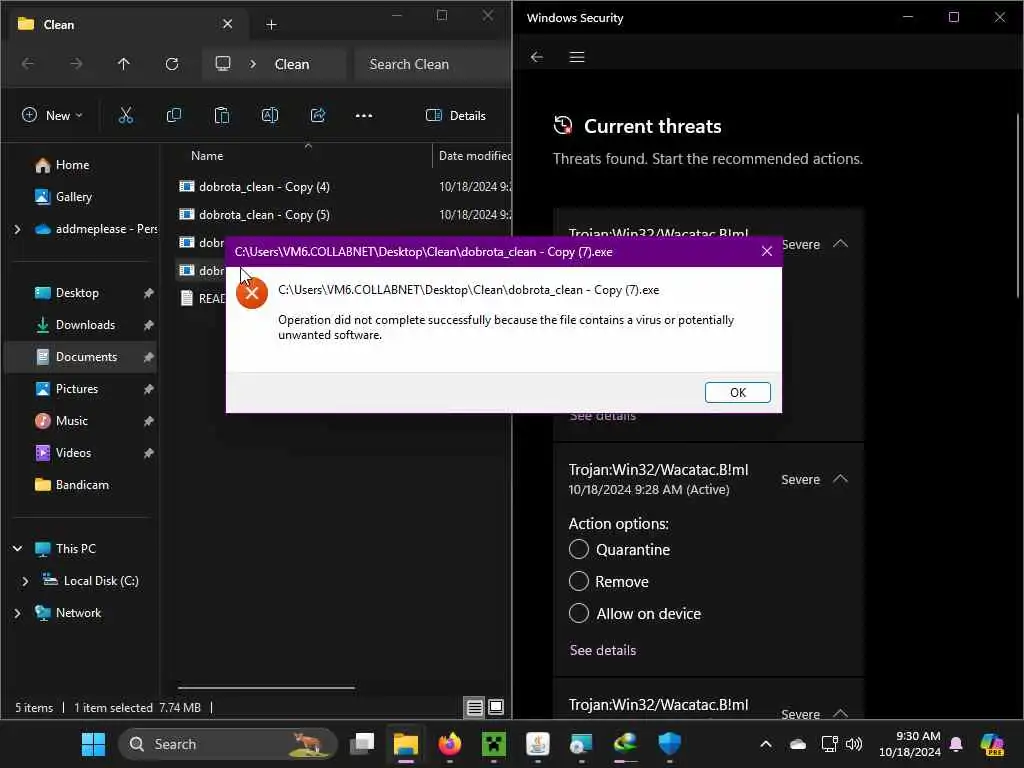The height and width of the screenshot is (768, 1024).
Task: Open the See more ellipsis menu
Action: pyautogui.click(x=364, y=116)
